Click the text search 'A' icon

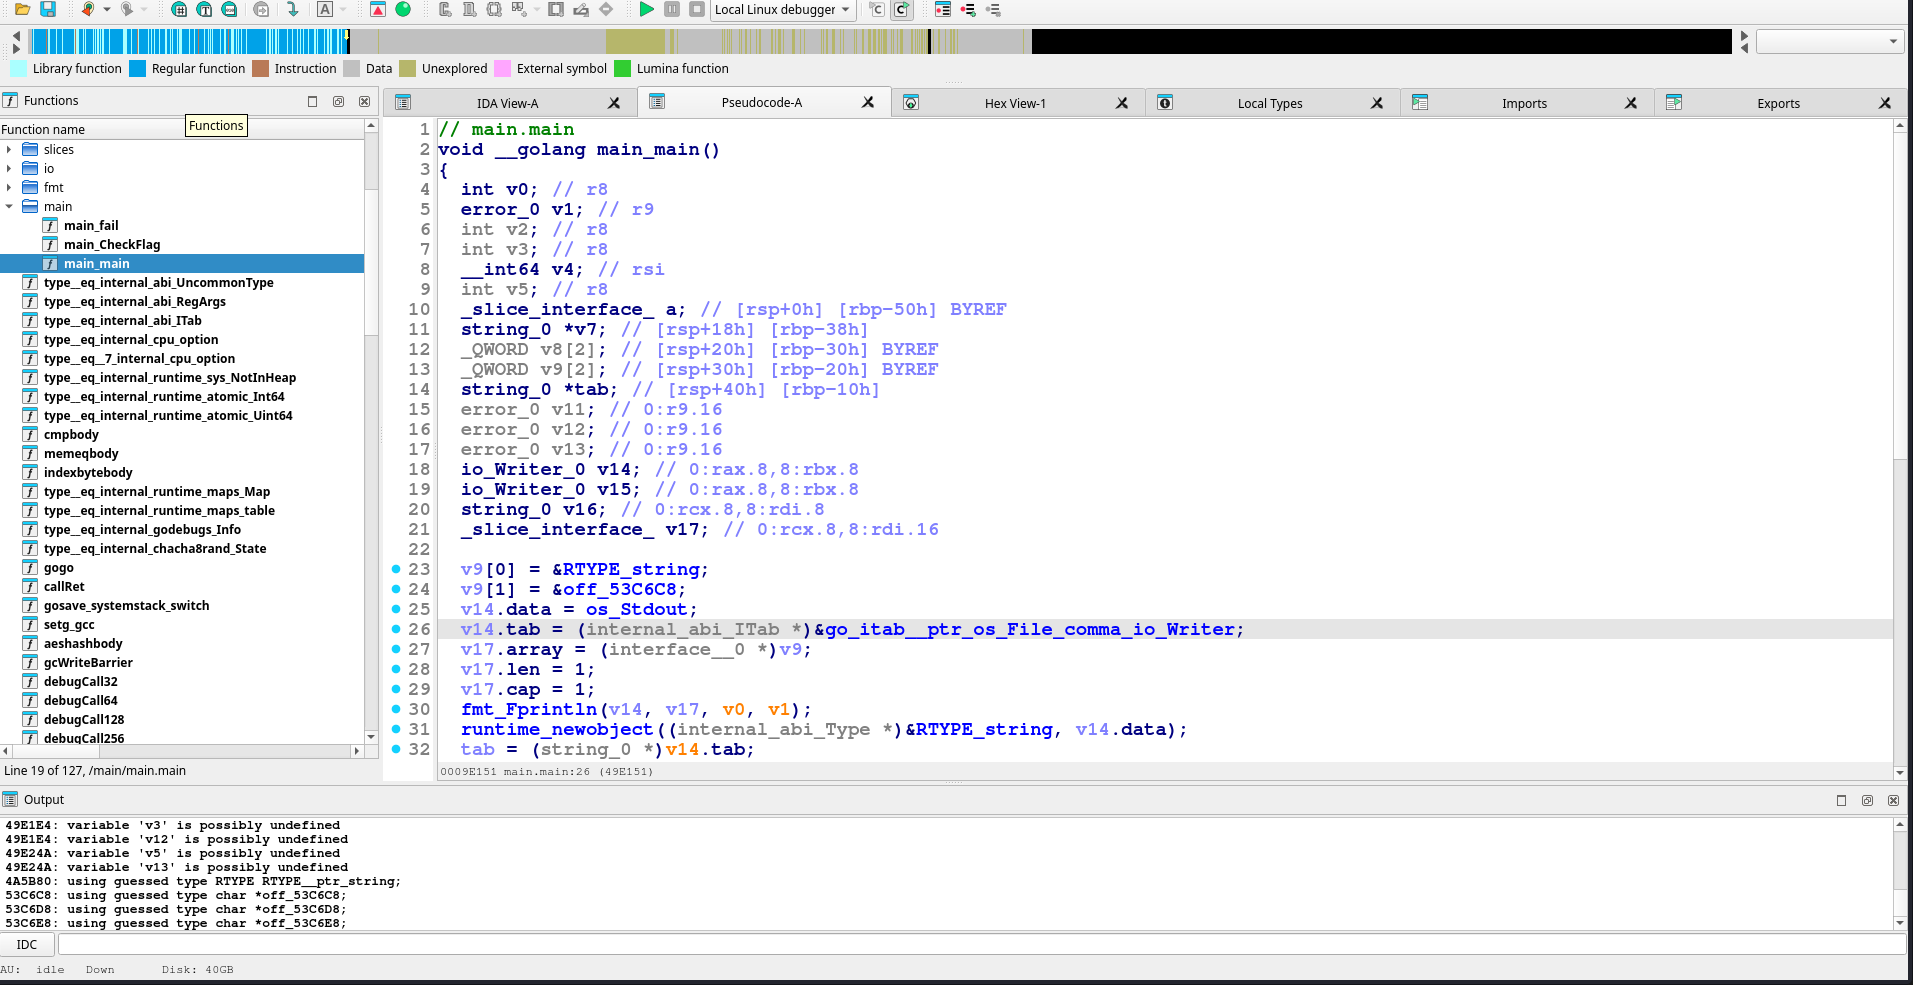point(325,9)
